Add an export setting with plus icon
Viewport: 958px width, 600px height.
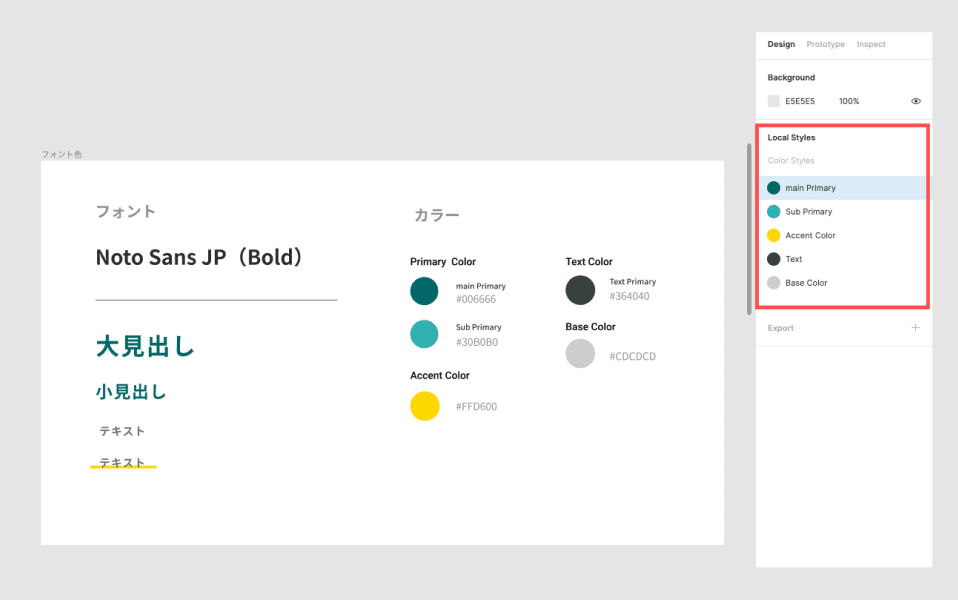click(x=915, y=327)
